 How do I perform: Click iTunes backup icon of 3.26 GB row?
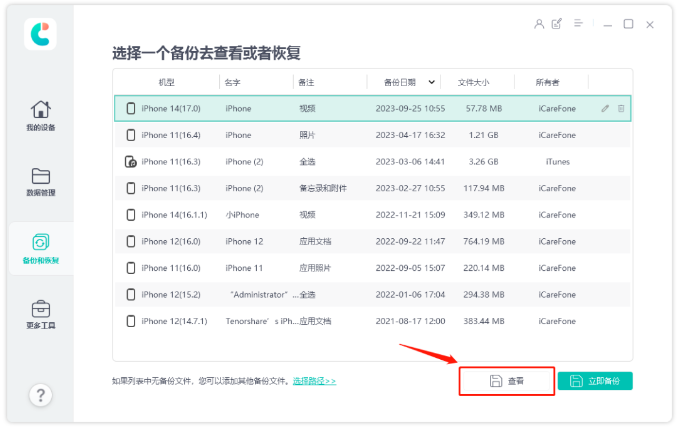pos(130,162)
